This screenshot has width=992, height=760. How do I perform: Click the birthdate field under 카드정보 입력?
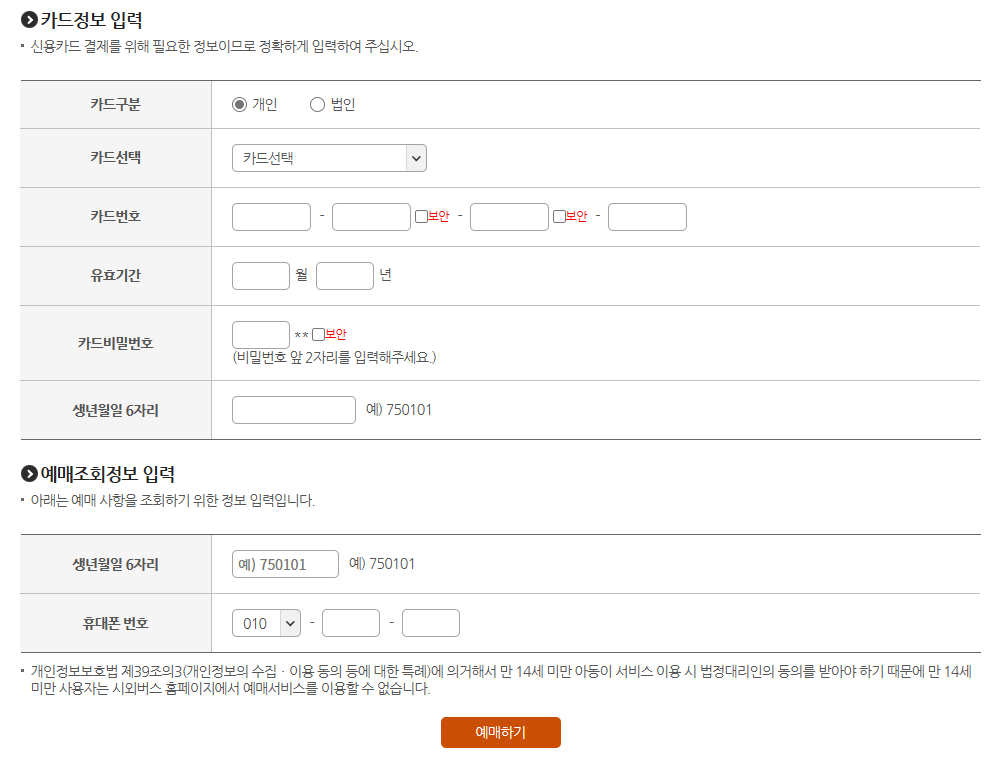pos(293,409)
